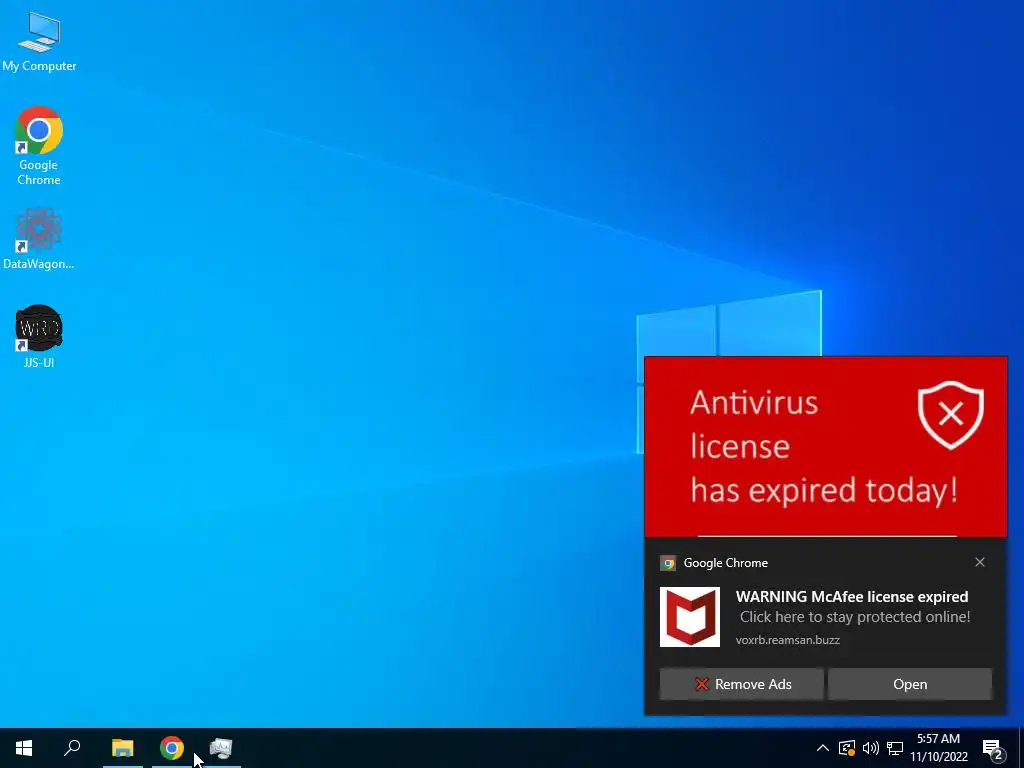This screenshot has width=1024, height=768.
Task: Open the My Computer desktop icon
Action: coord(39,40)
